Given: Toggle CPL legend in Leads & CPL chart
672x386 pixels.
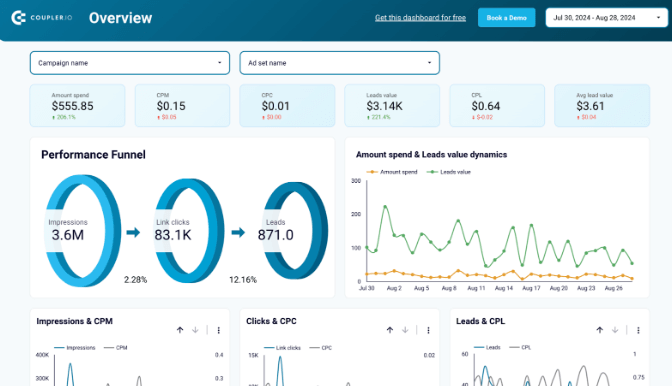Looking at the screenshot, I should click(520, 347).
